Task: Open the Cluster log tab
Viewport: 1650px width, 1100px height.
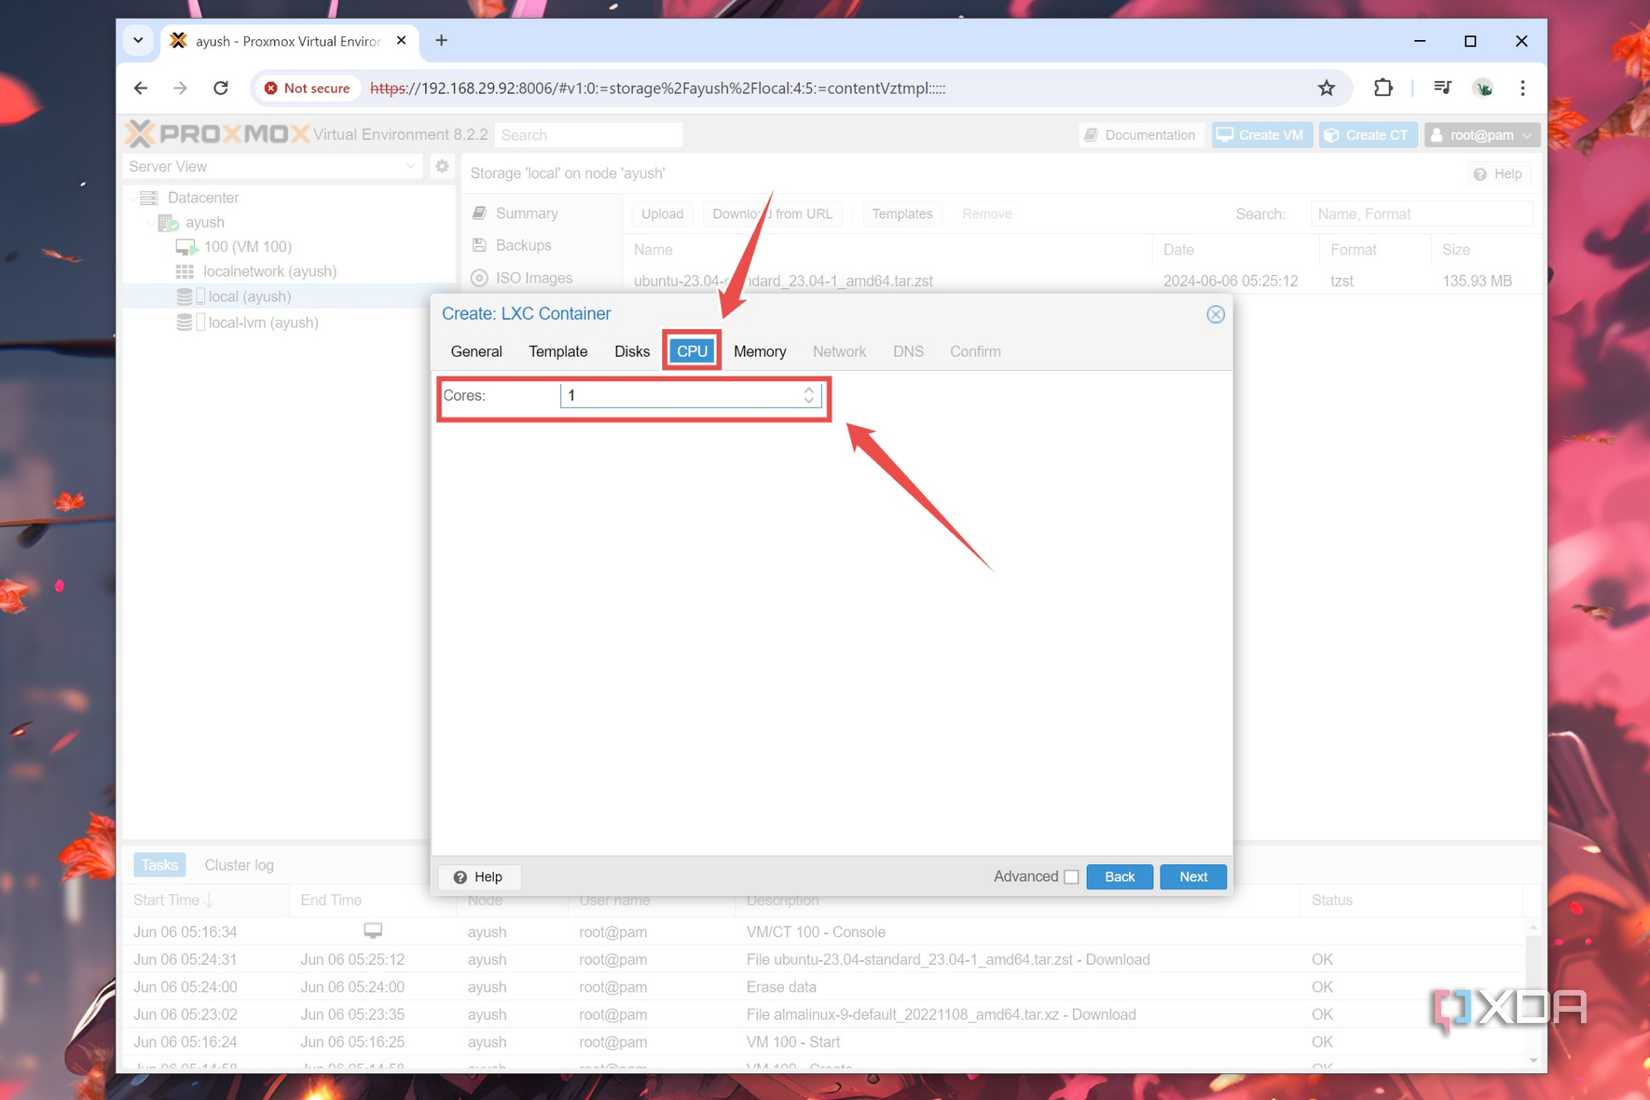Action: [x=239, y=864]
